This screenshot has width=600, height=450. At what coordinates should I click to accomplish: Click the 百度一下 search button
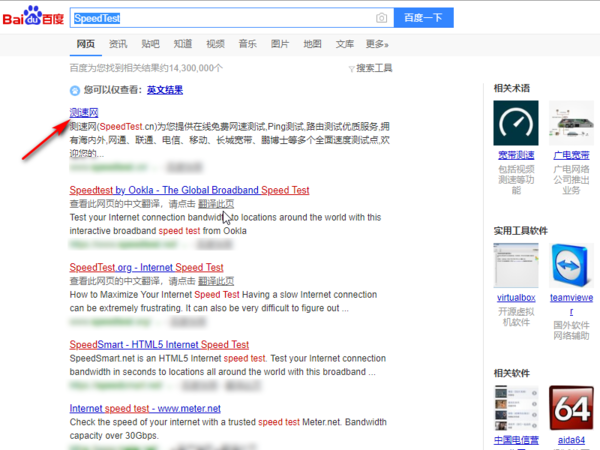click(x=424, y=18)
